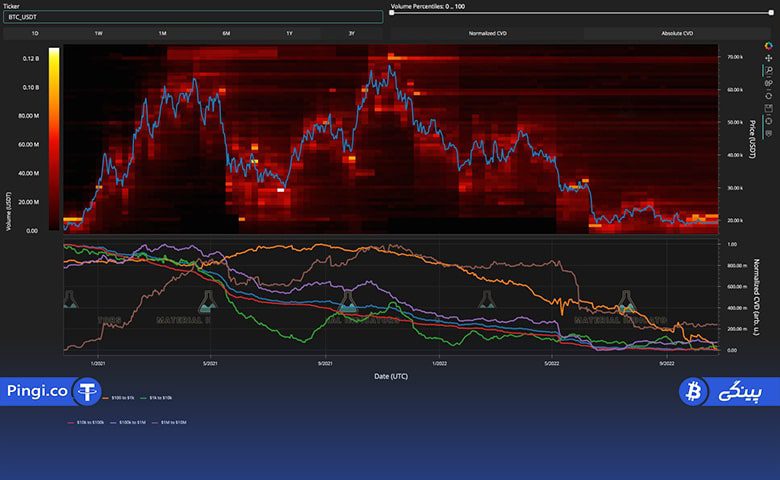Click the Reset chart view icon

(x=769, y=96)
